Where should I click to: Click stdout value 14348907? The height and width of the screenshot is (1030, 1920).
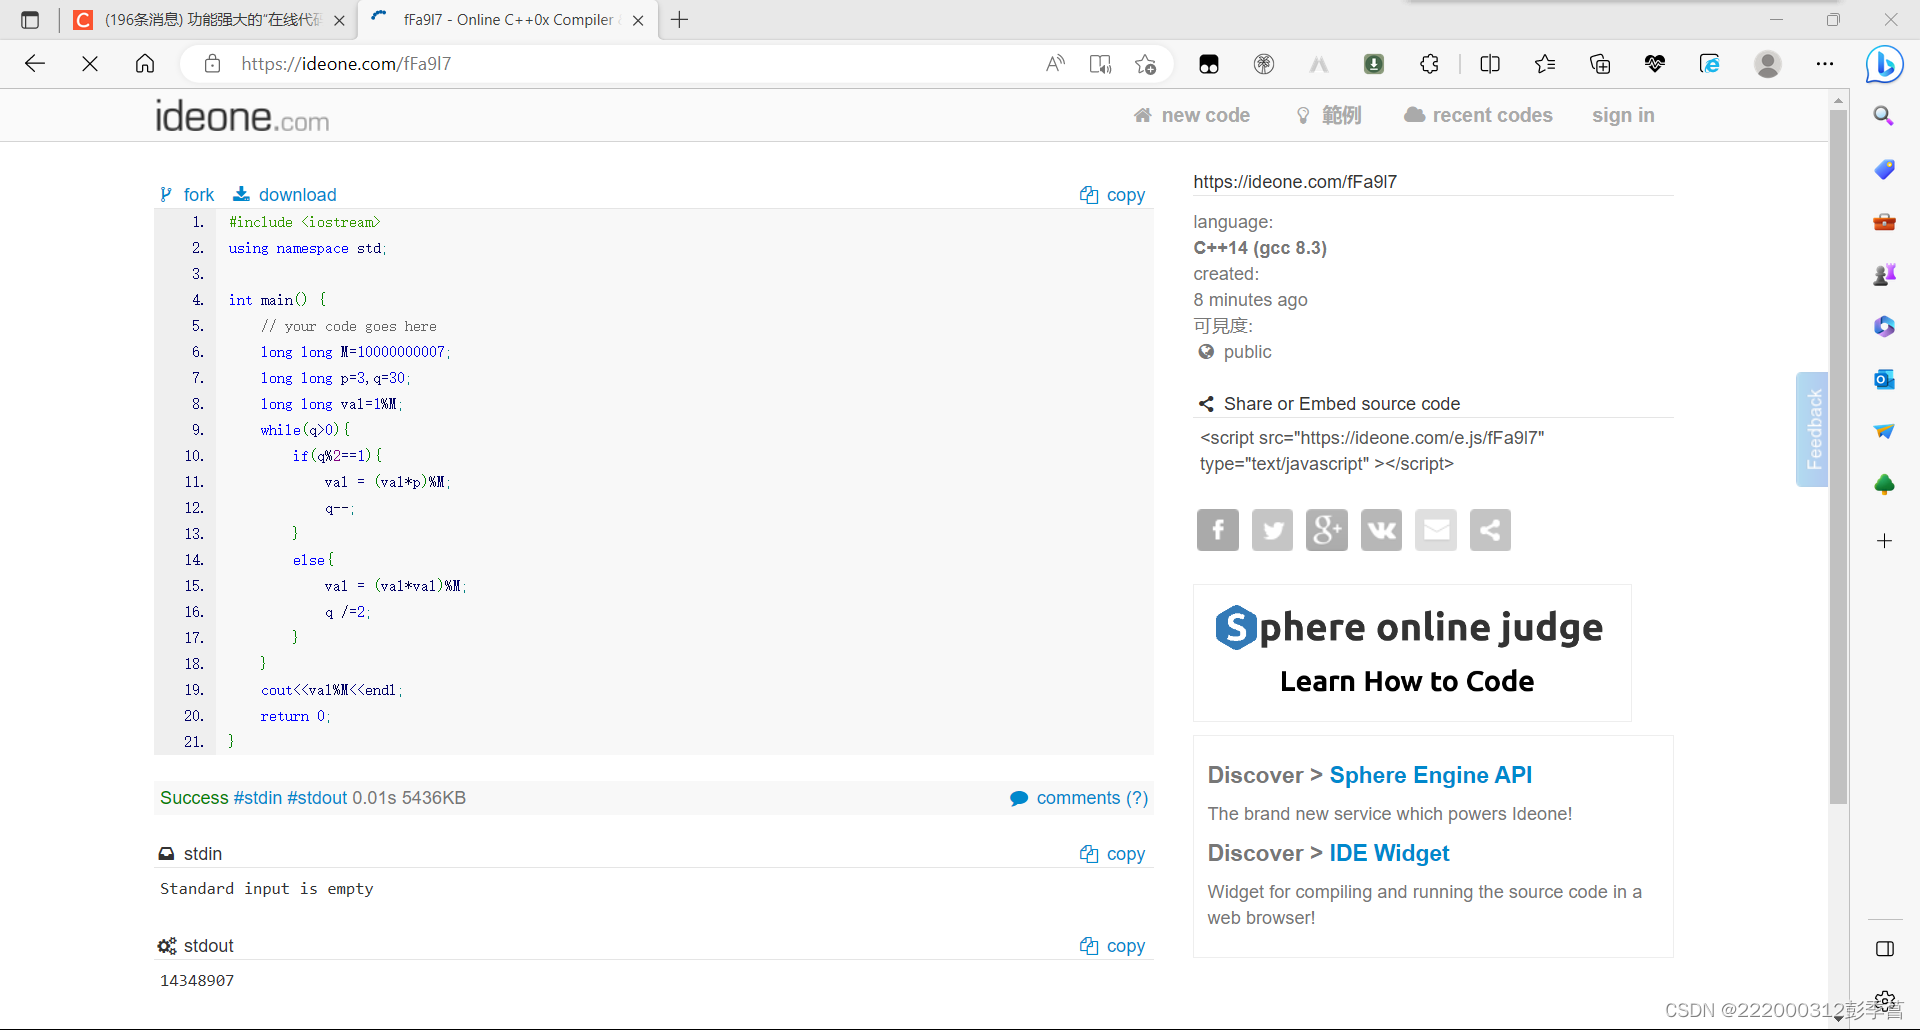(x=197, y=981)
